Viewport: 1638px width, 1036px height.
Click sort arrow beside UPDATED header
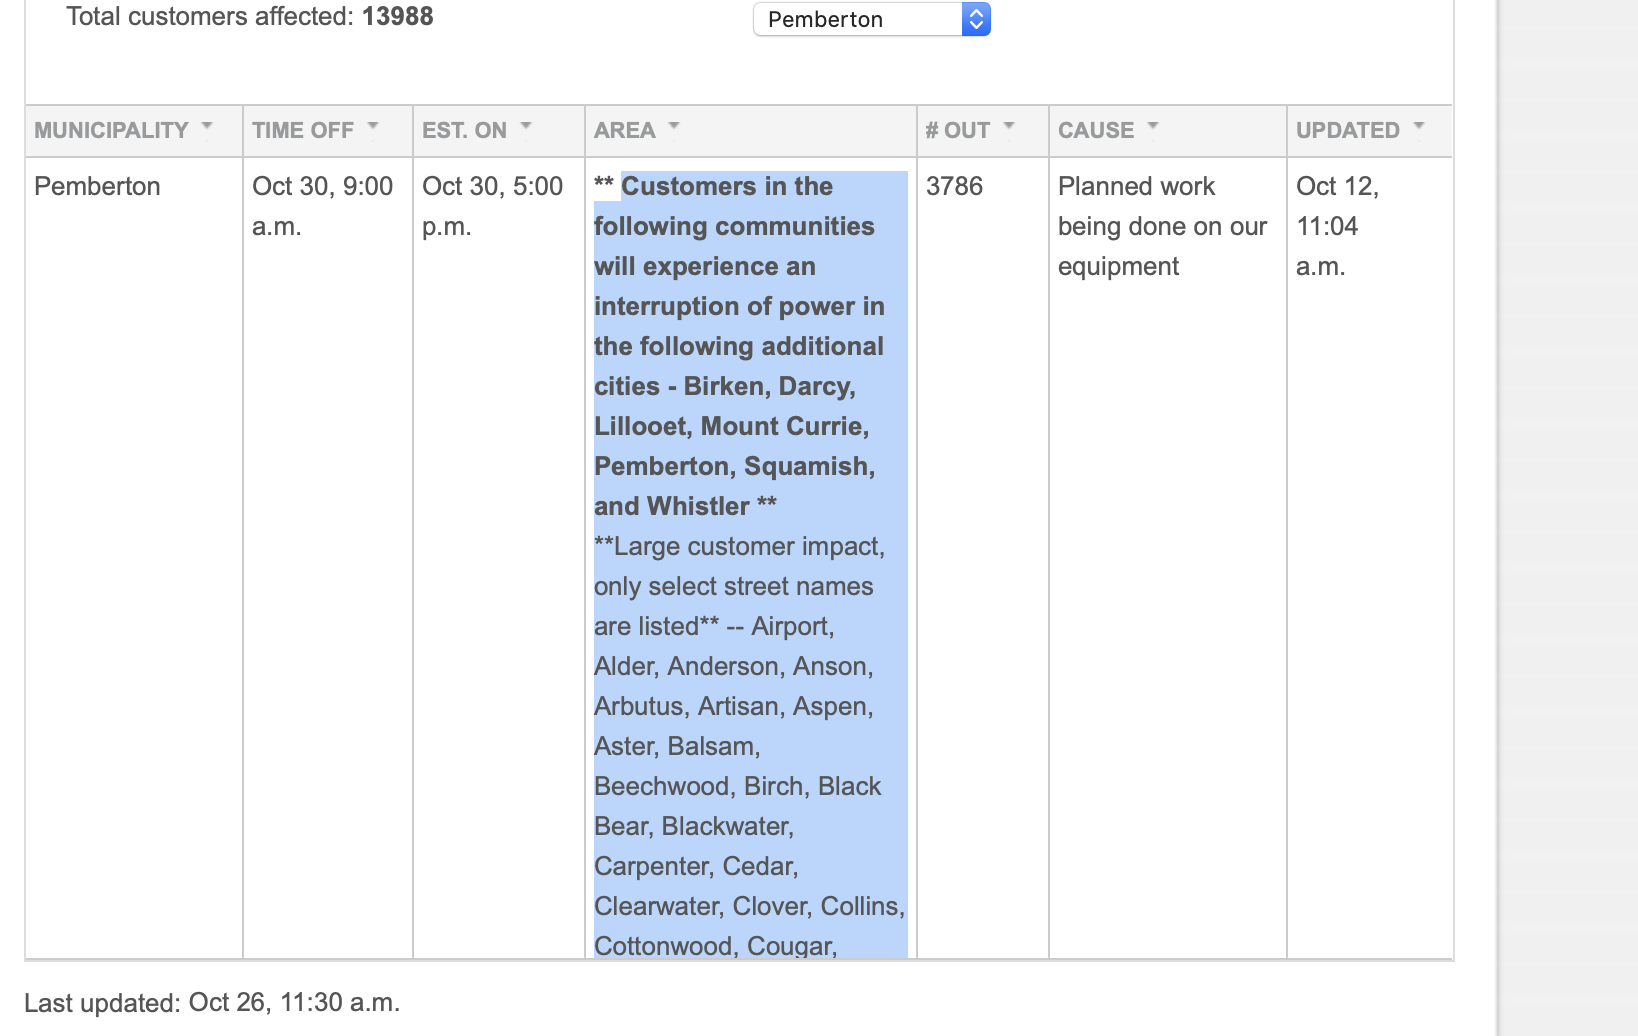[1419, 127]
